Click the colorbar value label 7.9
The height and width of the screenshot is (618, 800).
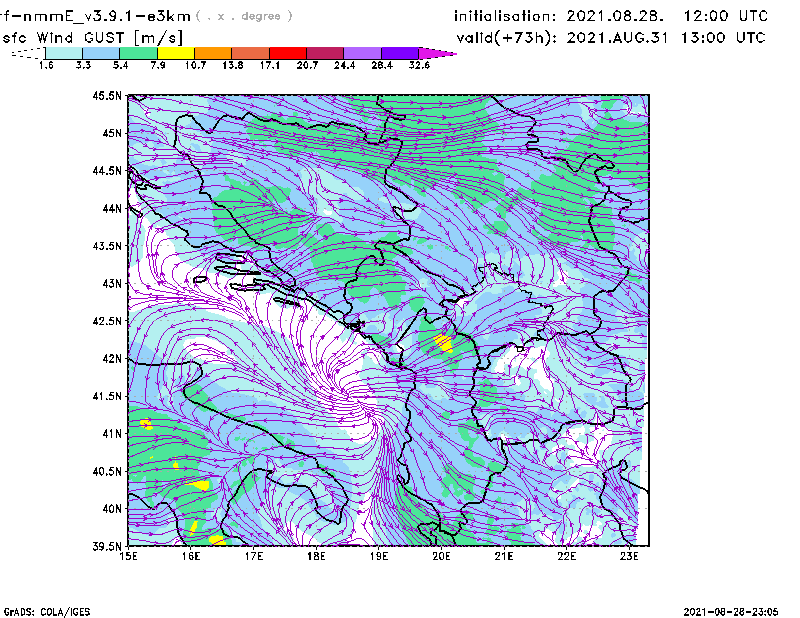coord(158,65)
